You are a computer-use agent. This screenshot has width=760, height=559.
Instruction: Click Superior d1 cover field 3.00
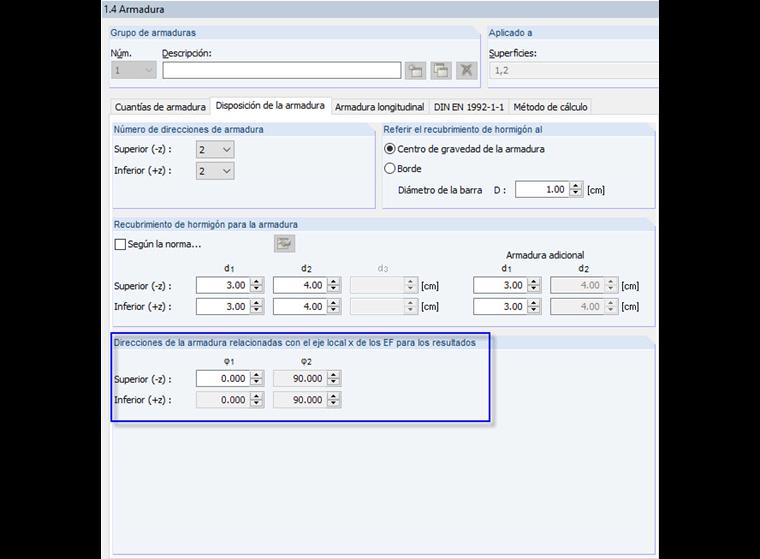(x=222, y=286)
